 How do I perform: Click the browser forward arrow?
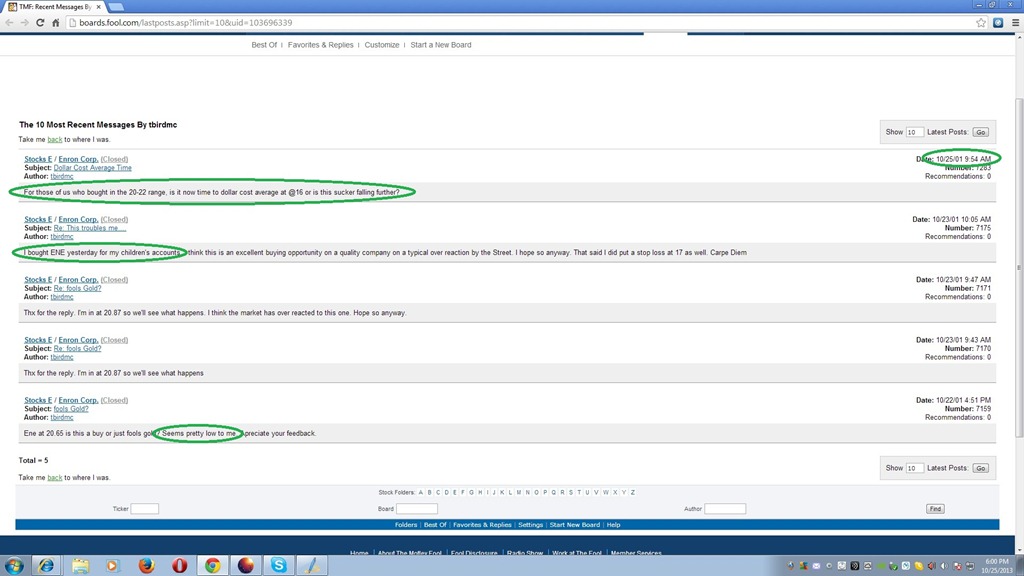tap(24, 22)
